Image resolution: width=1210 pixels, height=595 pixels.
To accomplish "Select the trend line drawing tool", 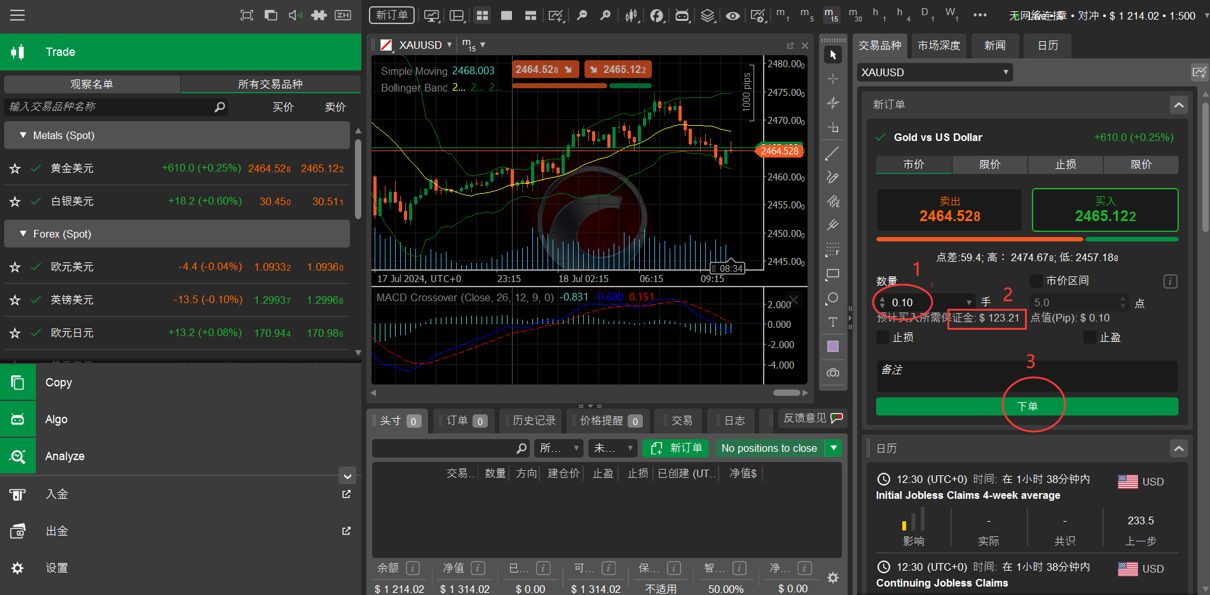I will tap(833, 153).
